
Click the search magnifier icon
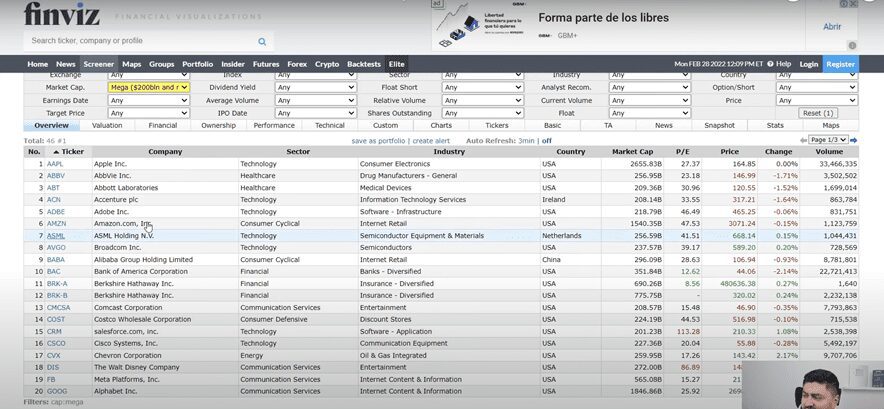pyautogui.click(x=263, y=42)
